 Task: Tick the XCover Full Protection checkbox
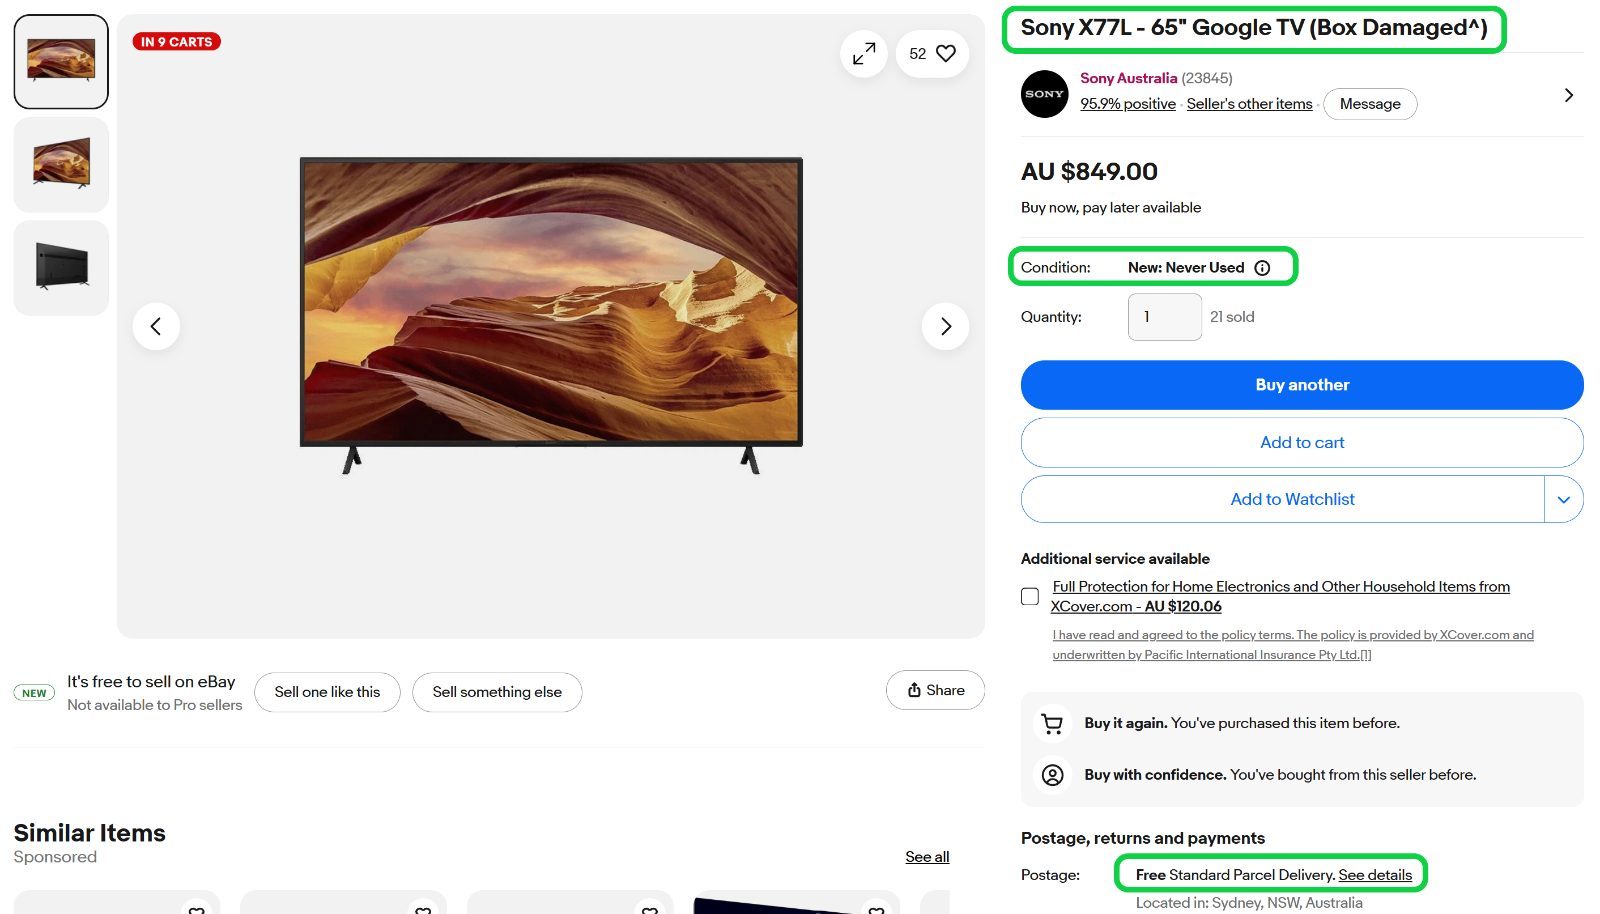[1030, 596]
